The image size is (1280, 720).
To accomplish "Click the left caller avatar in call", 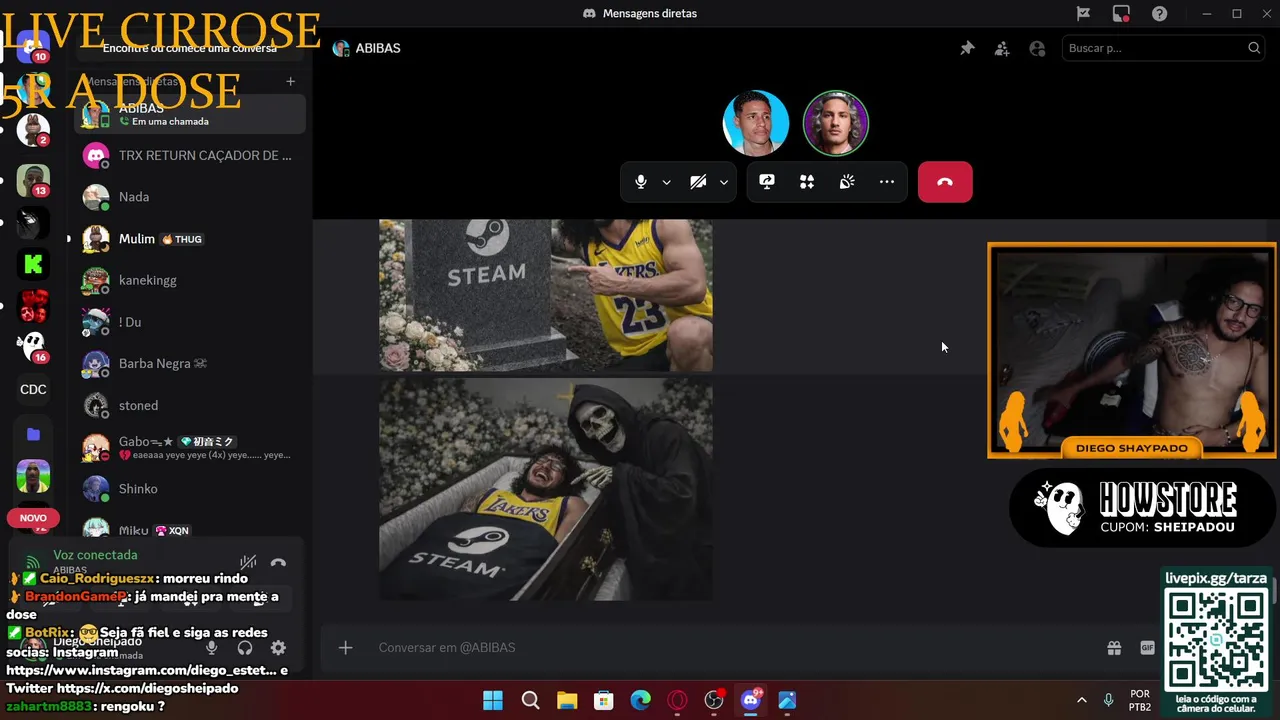I will [756, 123].
